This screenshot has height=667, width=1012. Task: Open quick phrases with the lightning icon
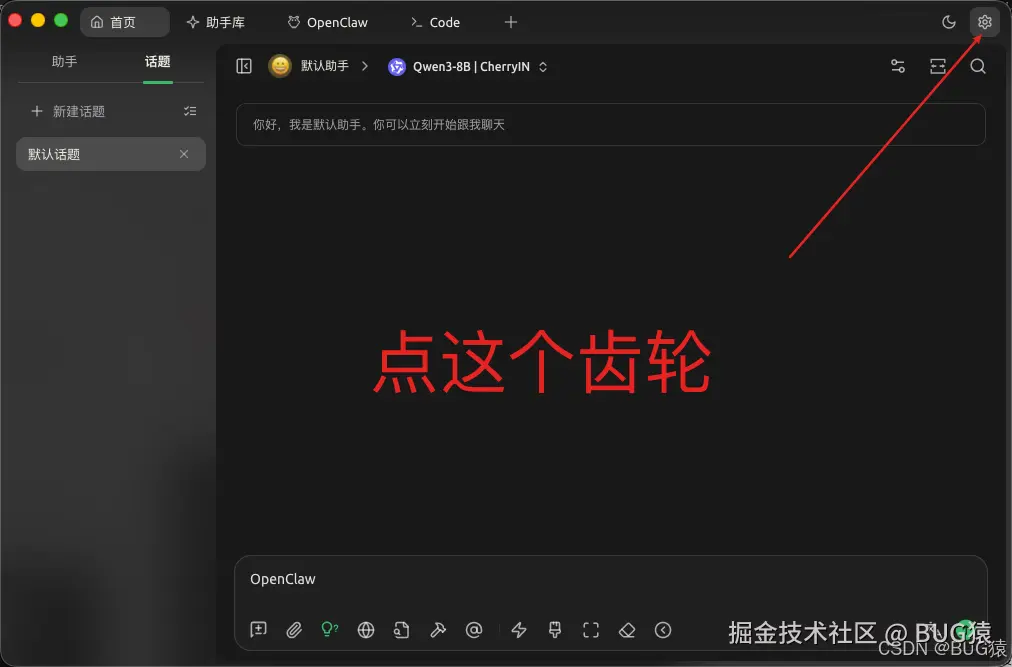[x=518, y=630]
